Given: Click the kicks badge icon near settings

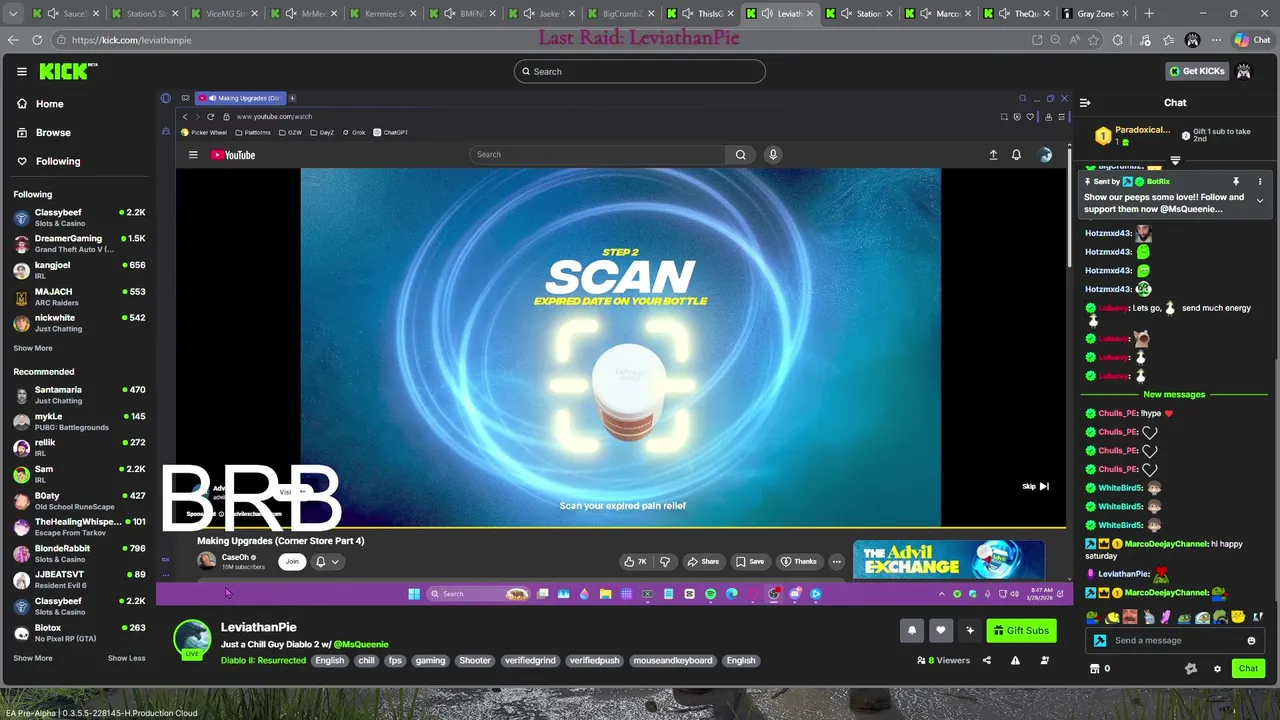Looking at the screenshot, I should click(1190, 668).
